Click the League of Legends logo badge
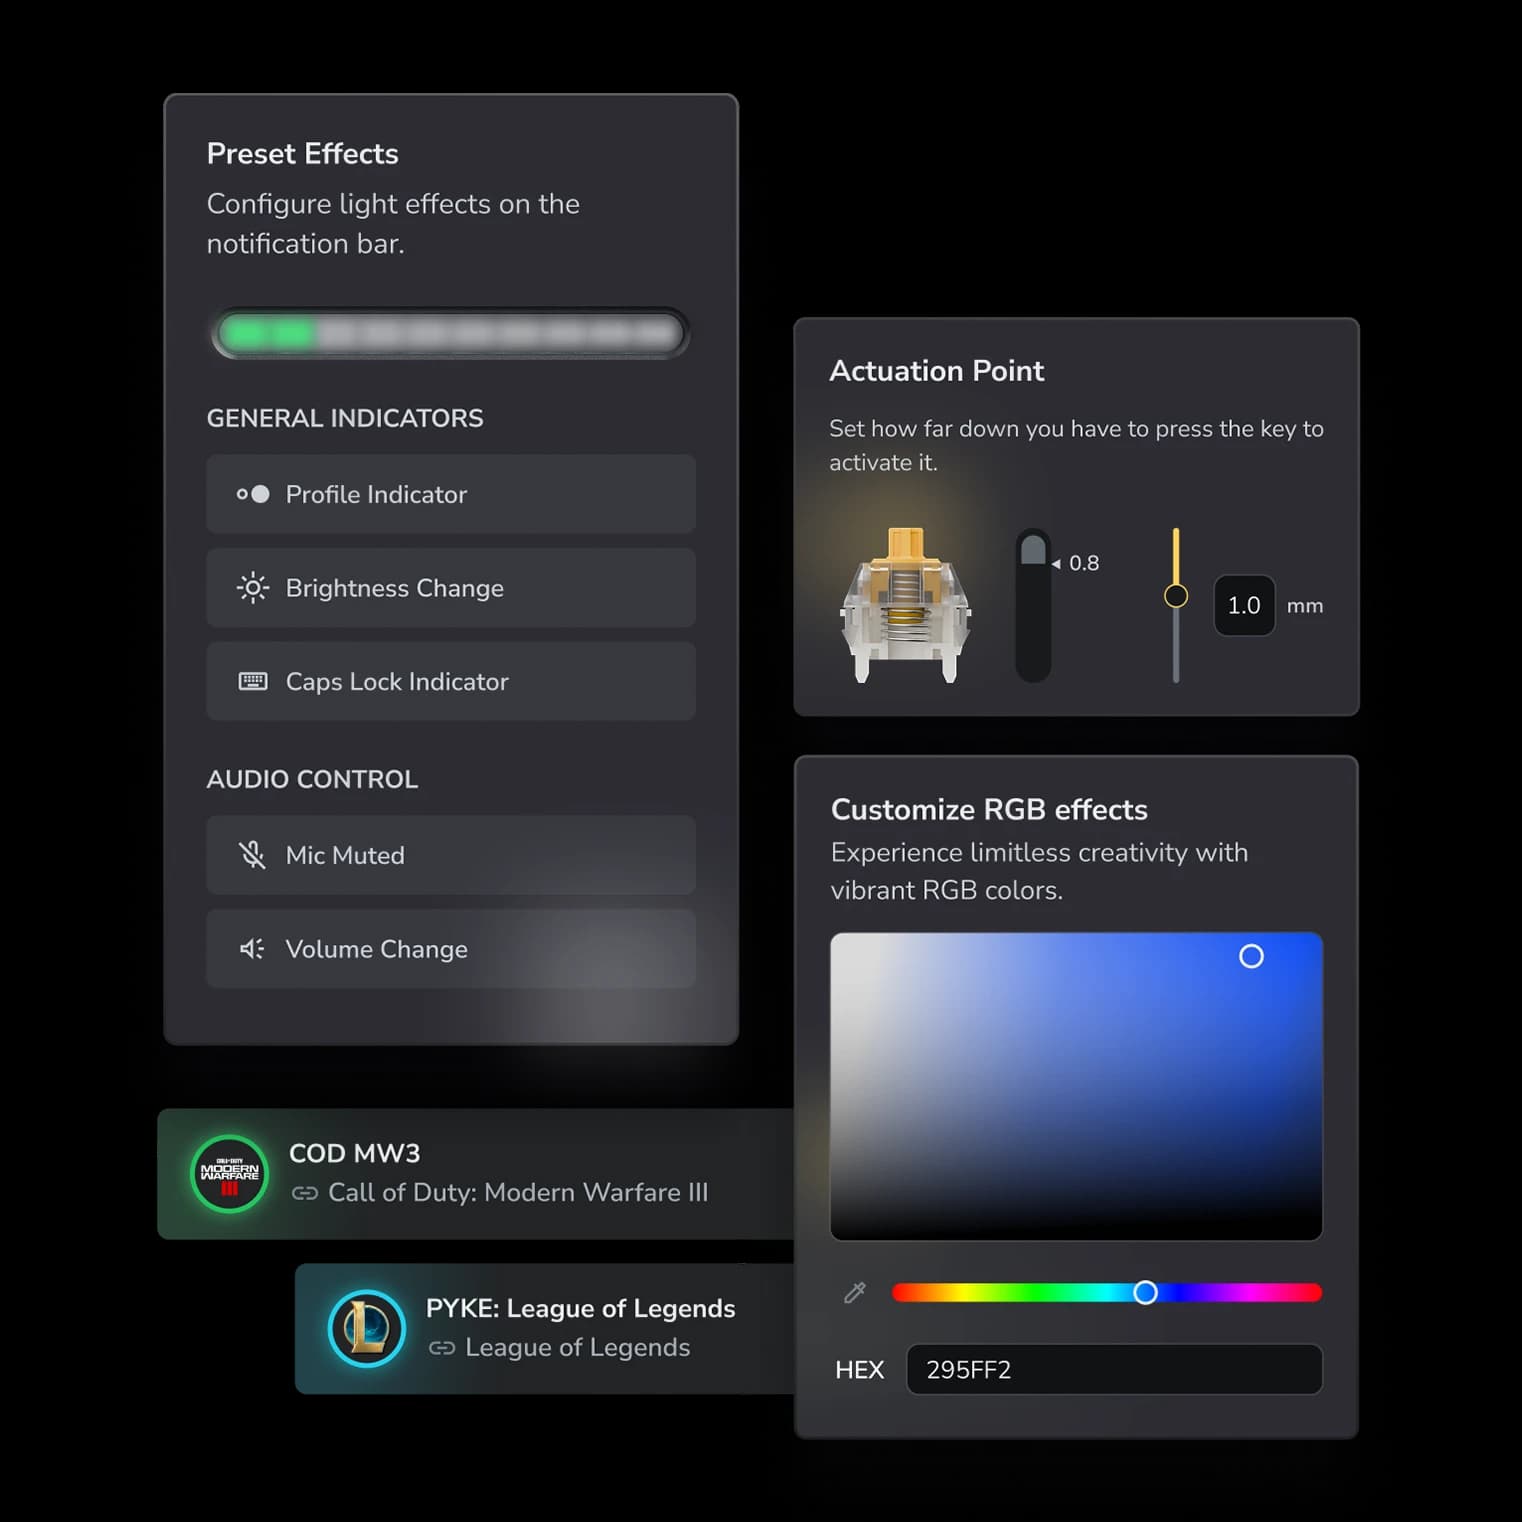The image size is (1522, 1522). (x=366, y=1329)
